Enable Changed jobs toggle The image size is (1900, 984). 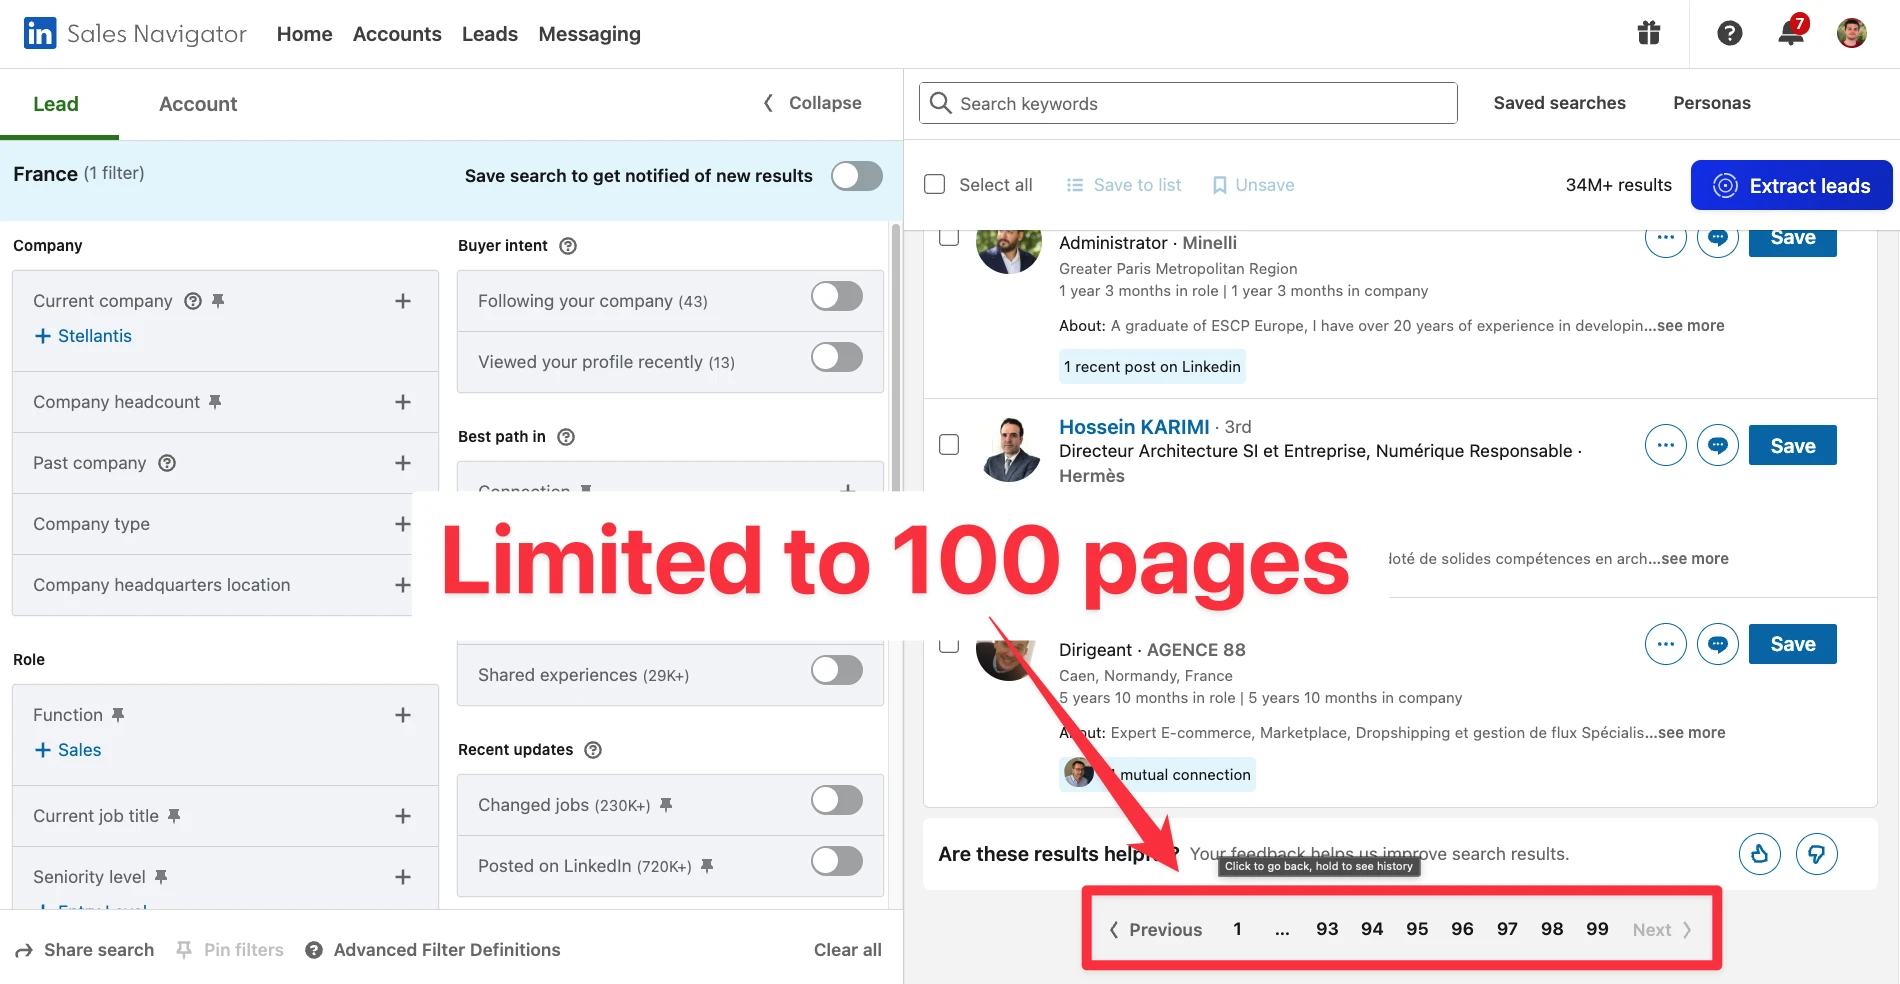coord(837,800)
